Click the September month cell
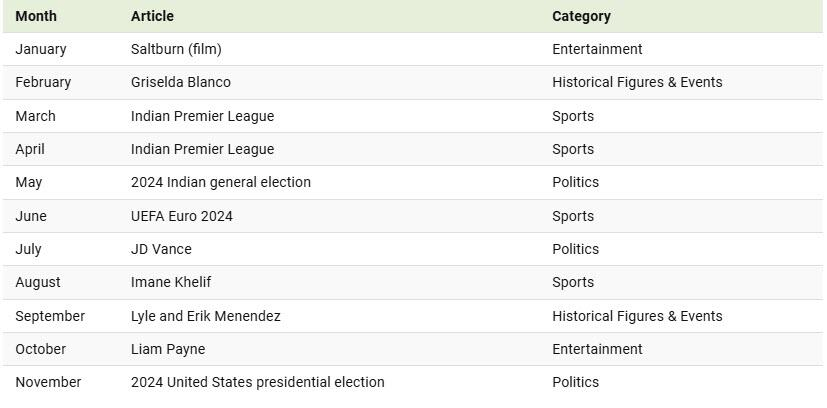Image resolution: width=827 pixels, height=408 pixels. coord(50,316)
